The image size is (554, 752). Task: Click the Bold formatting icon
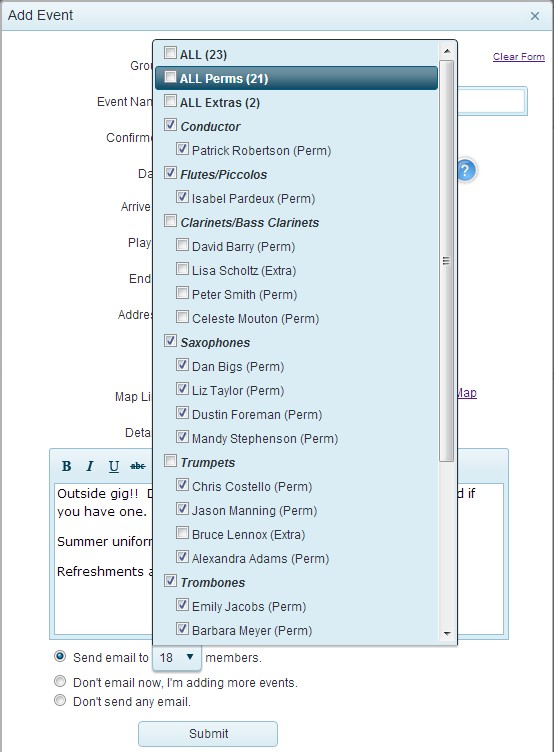pyautogui.click(x=67, y=466)
